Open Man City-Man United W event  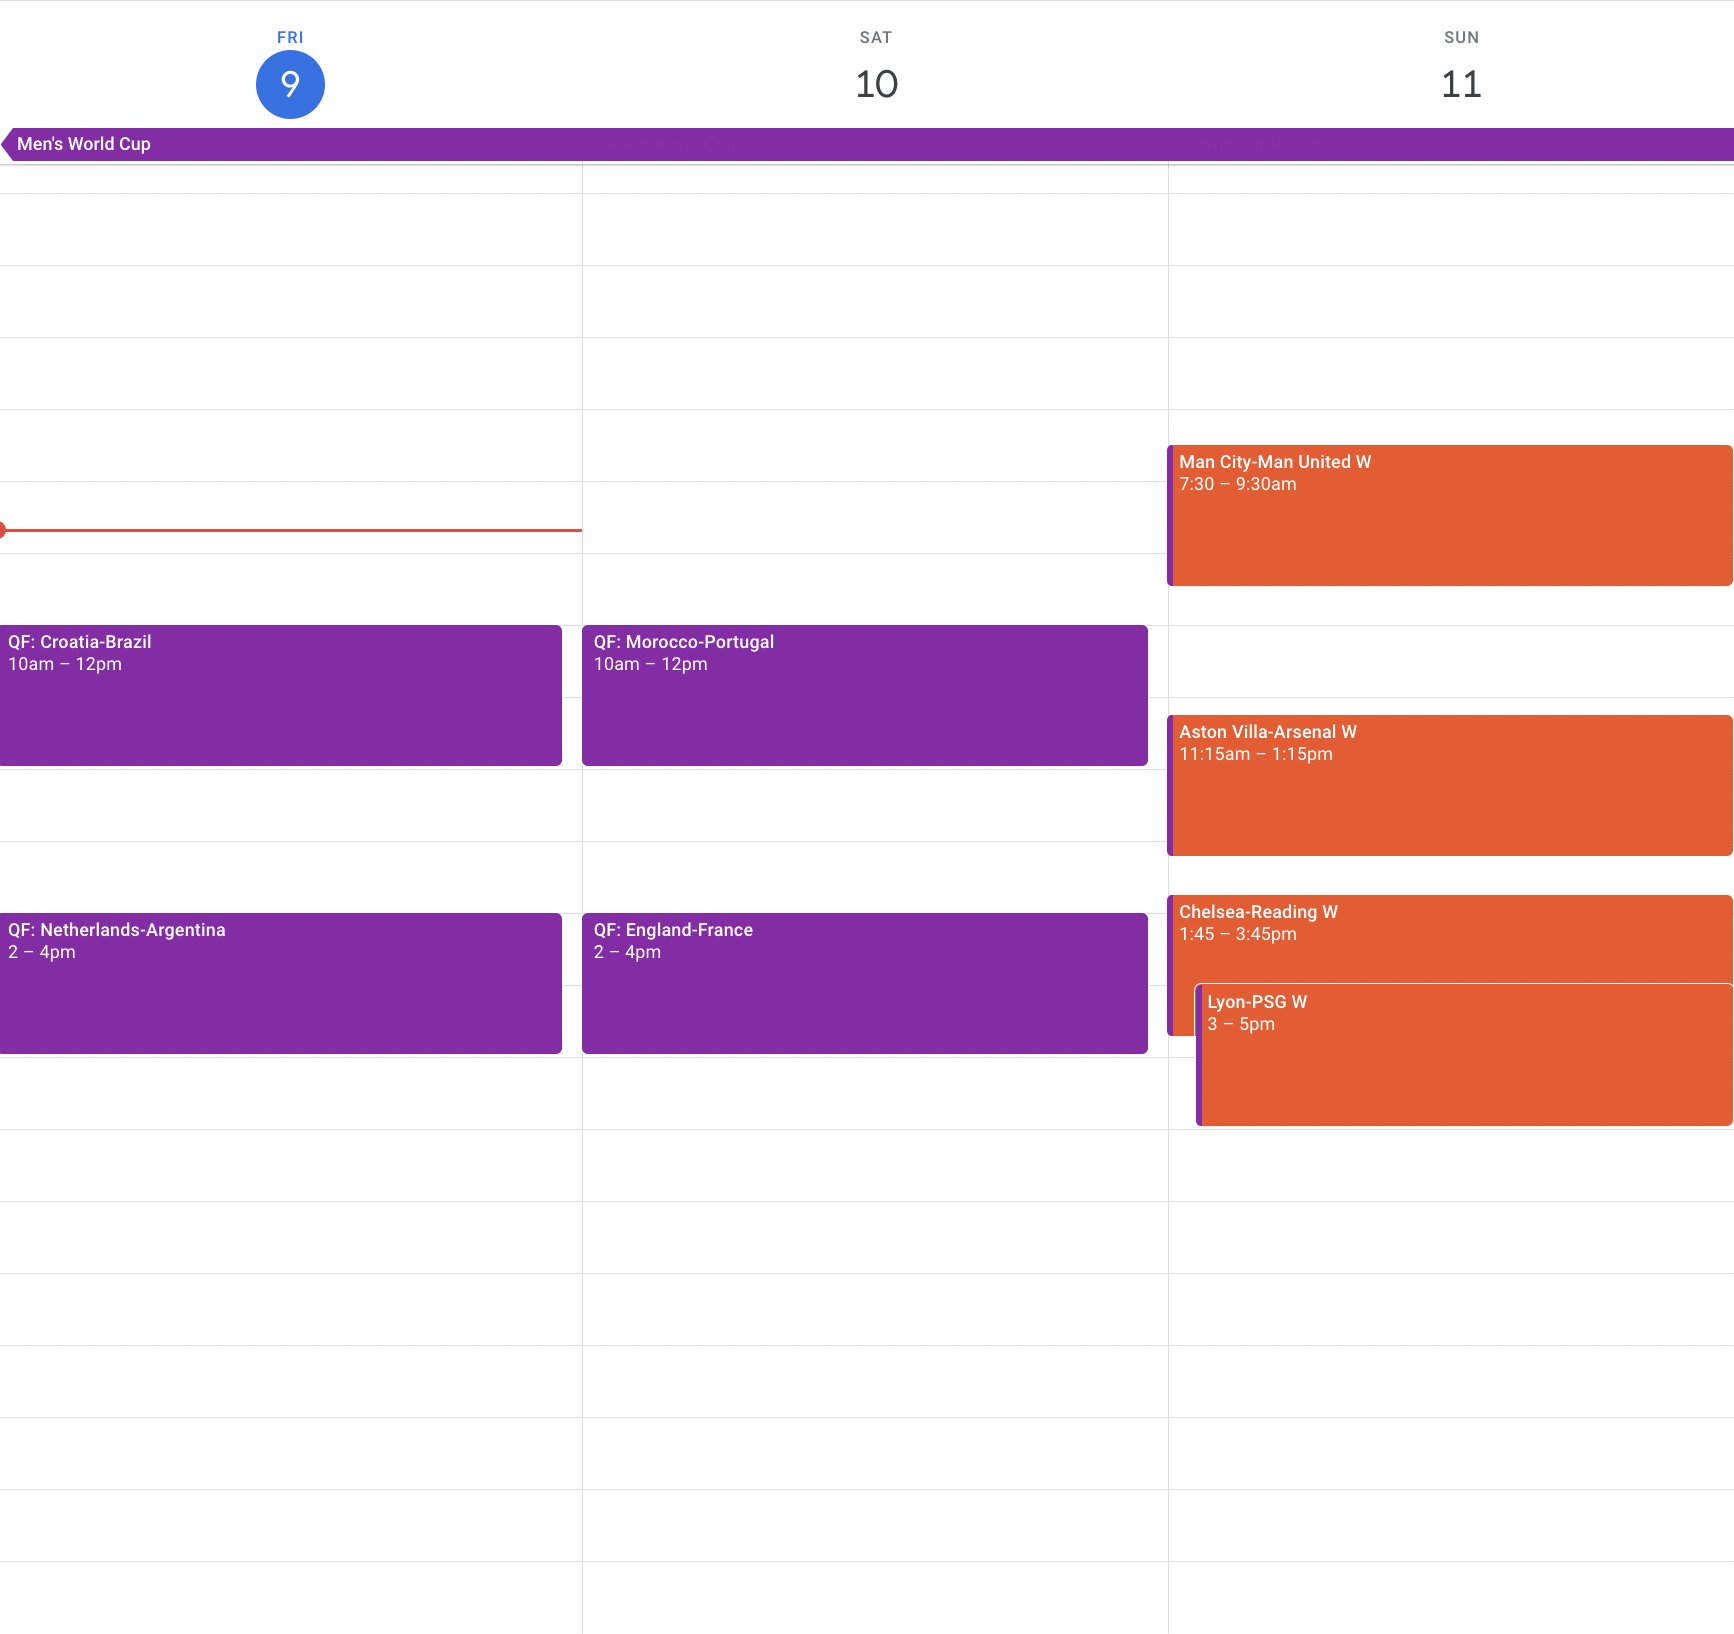pos(1450,515)
